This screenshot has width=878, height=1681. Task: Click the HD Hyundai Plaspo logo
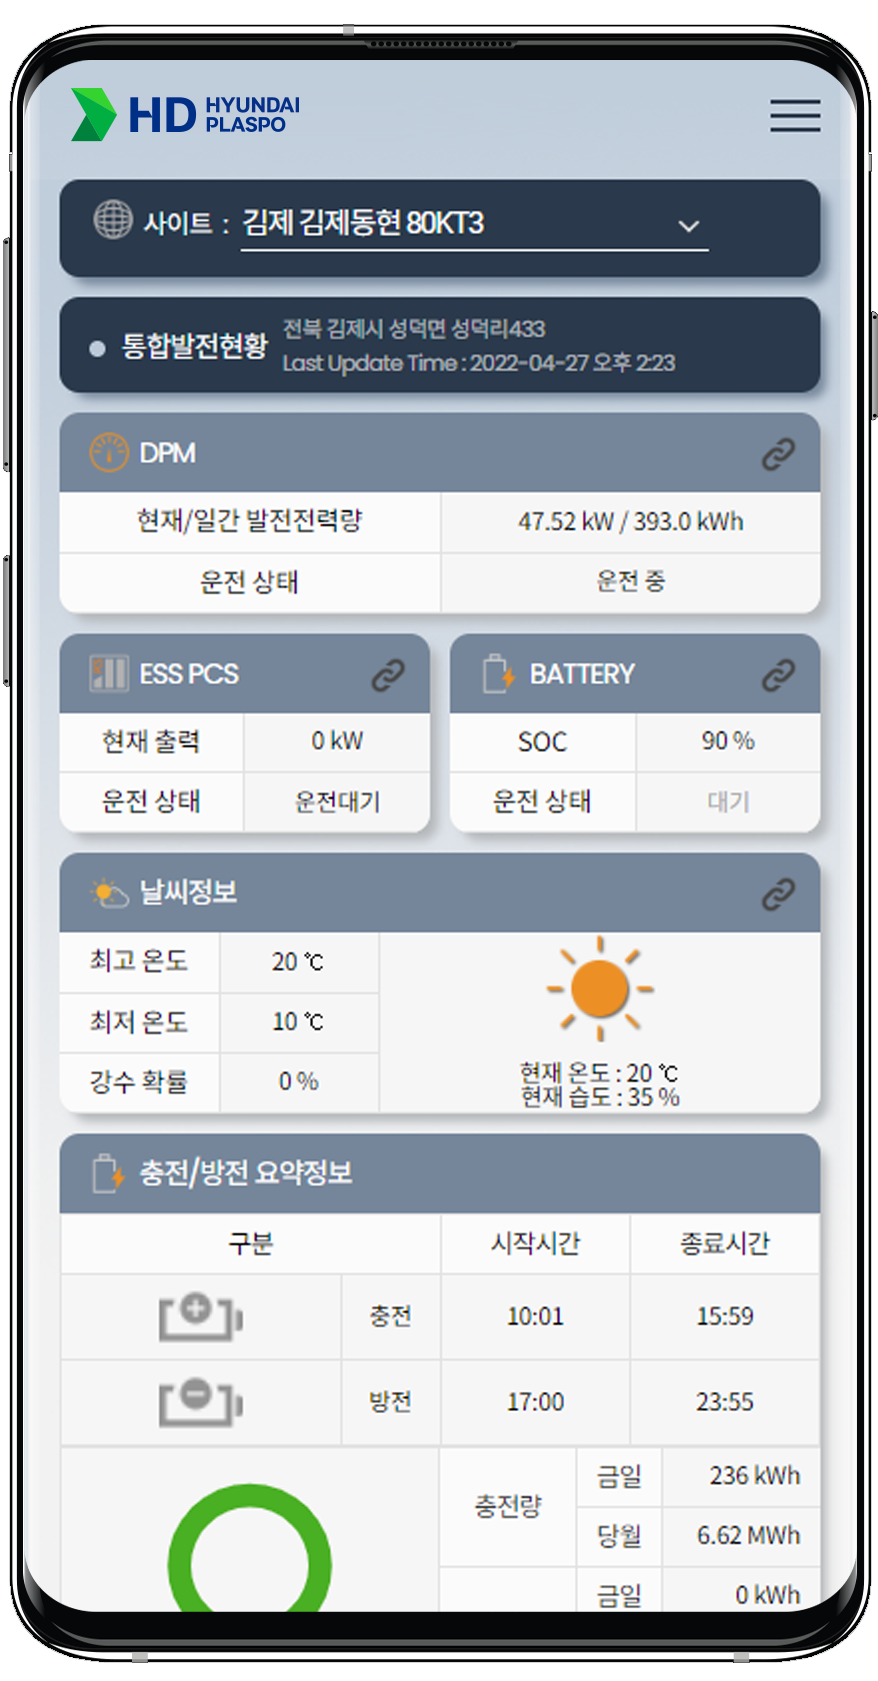point(186,114)
